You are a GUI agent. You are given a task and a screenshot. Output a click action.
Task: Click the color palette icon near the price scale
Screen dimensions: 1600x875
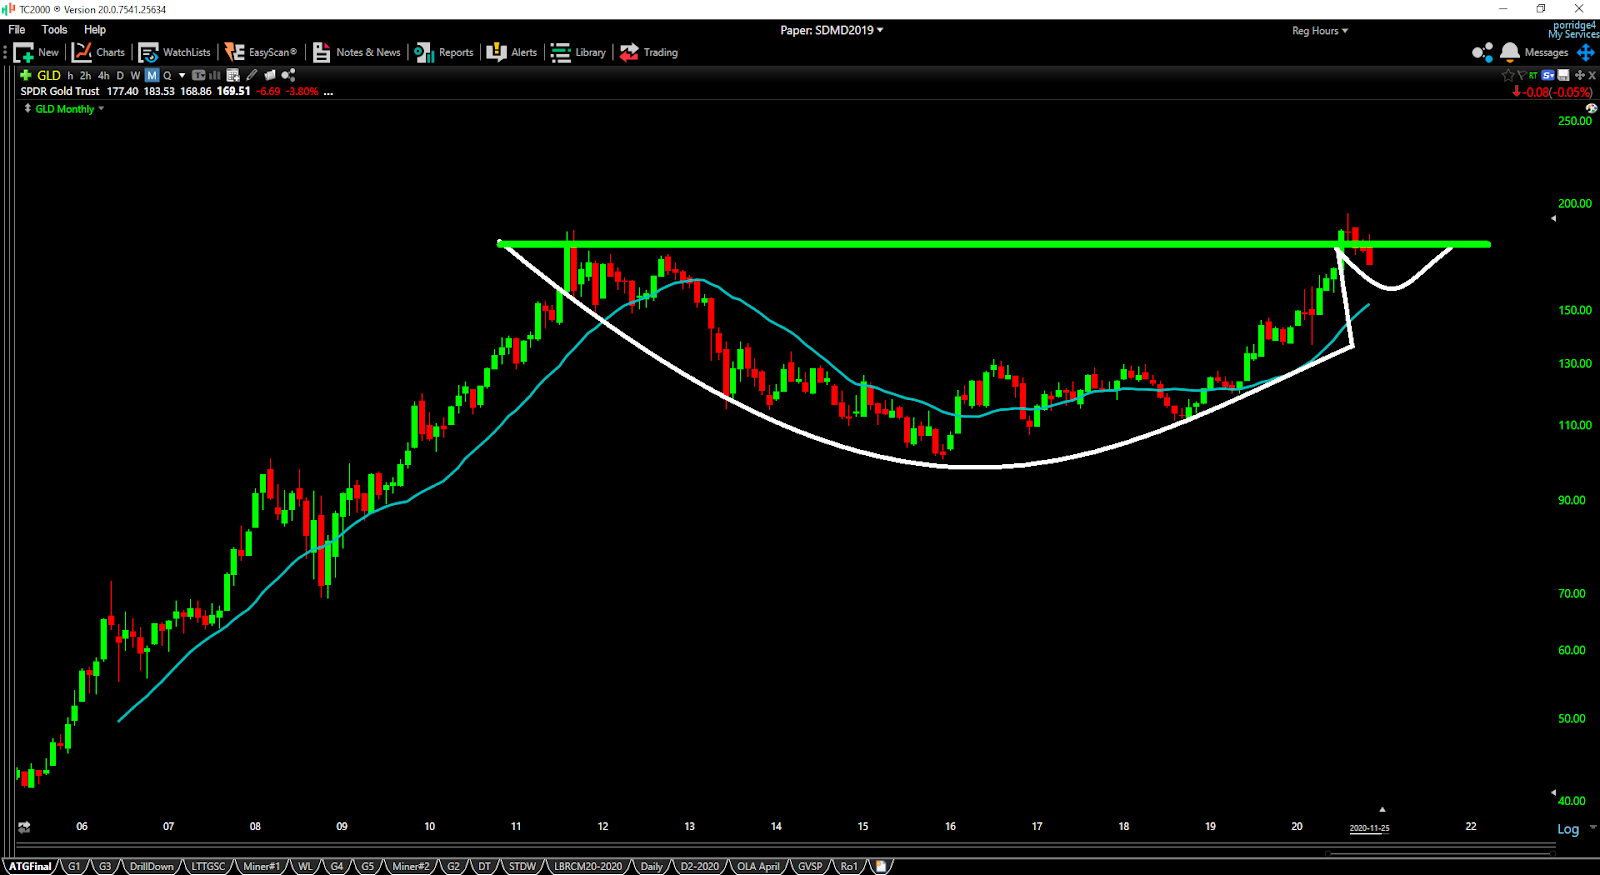pyautogui.click(x=1591, y=108)
